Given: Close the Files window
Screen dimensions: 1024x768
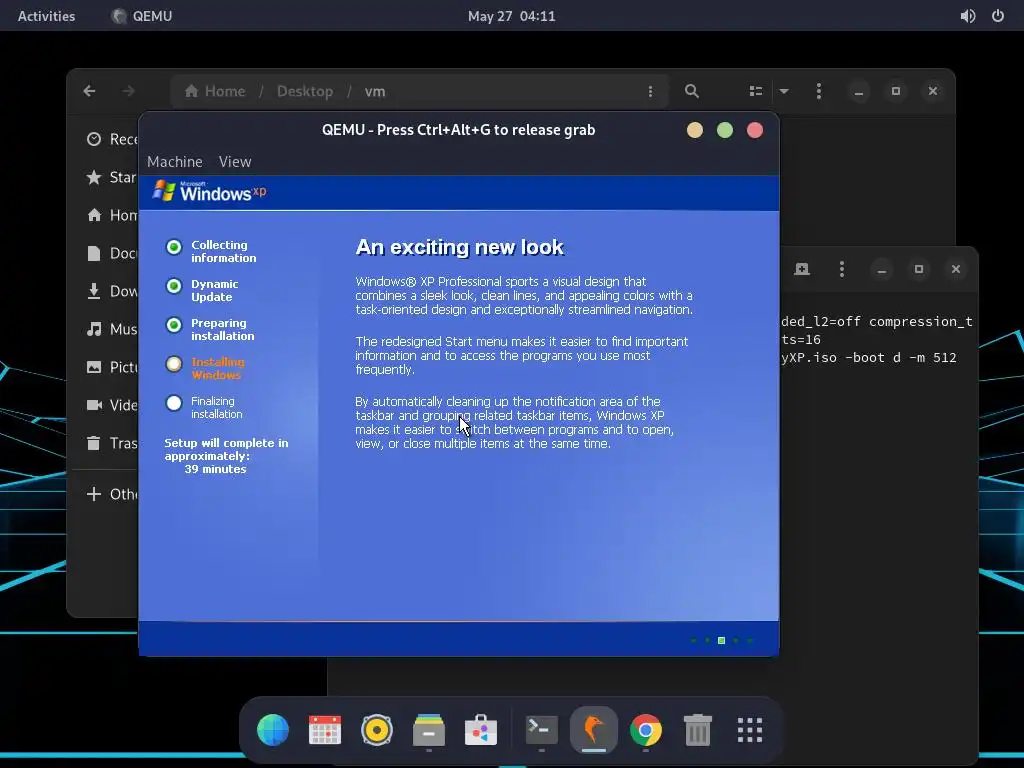Looking at the screenshot, I should [933, 91].
